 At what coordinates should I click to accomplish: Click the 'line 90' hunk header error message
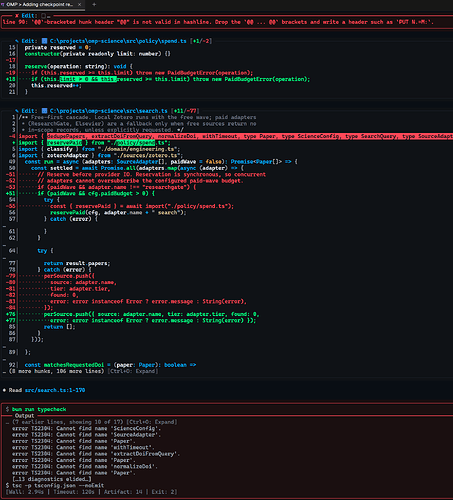coord(218,22)
